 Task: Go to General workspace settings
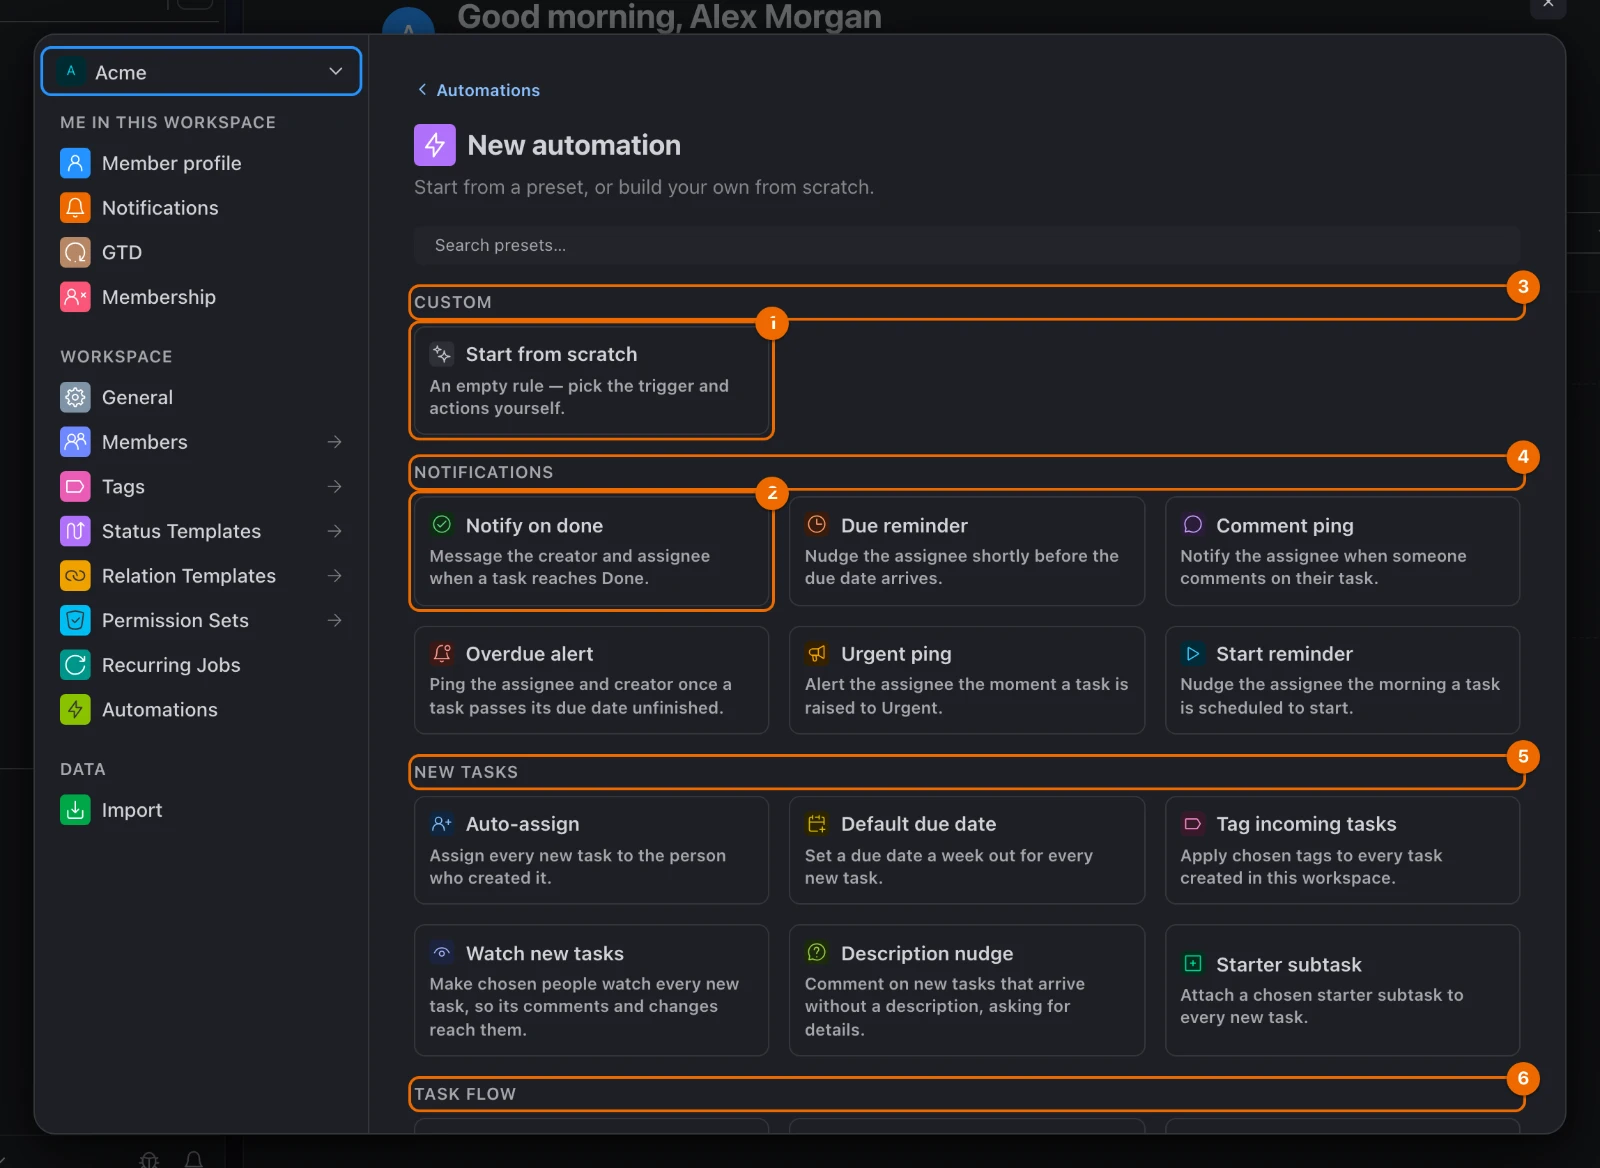pyautogui.click(x=201, y=397)
